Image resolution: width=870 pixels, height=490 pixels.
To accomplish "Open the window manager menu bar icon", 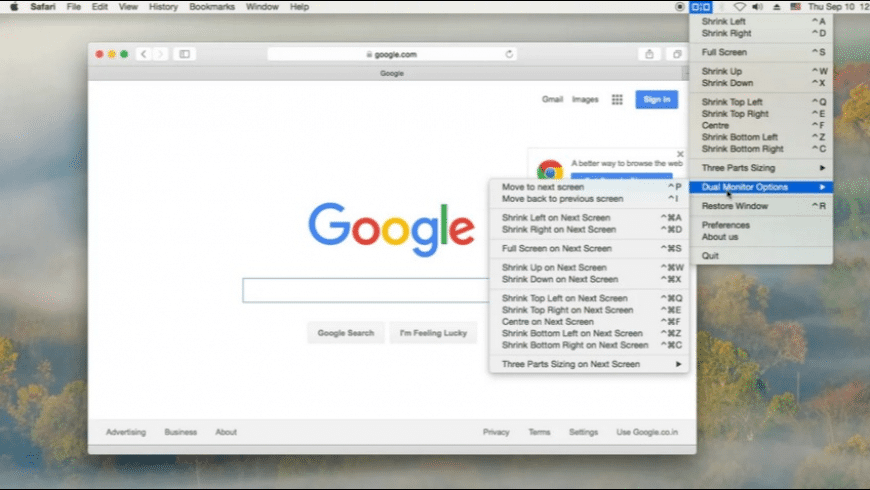I will click(701, 7).
